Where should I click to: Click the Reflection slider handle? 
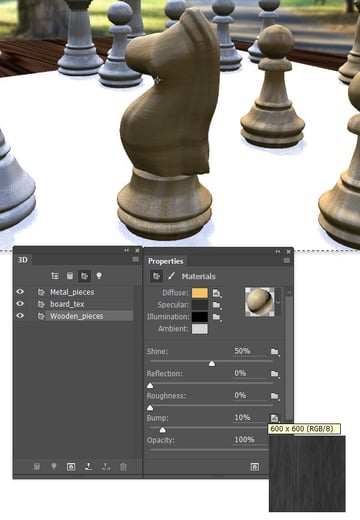tap(150, 386)
